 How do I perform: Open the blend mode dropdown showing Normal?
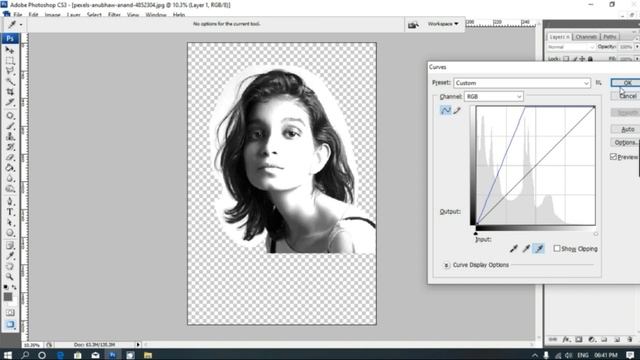(571, 47)
